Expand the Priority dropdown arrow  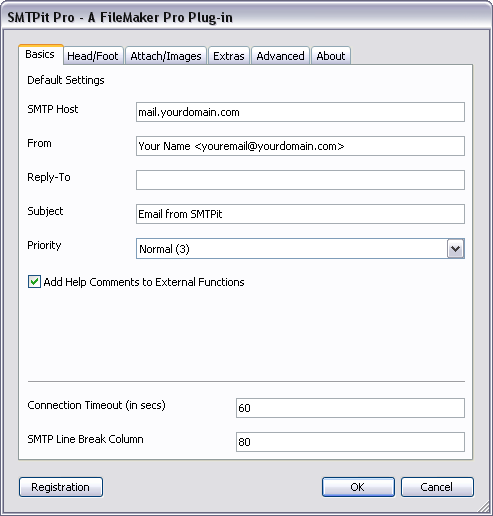[455, 249]
